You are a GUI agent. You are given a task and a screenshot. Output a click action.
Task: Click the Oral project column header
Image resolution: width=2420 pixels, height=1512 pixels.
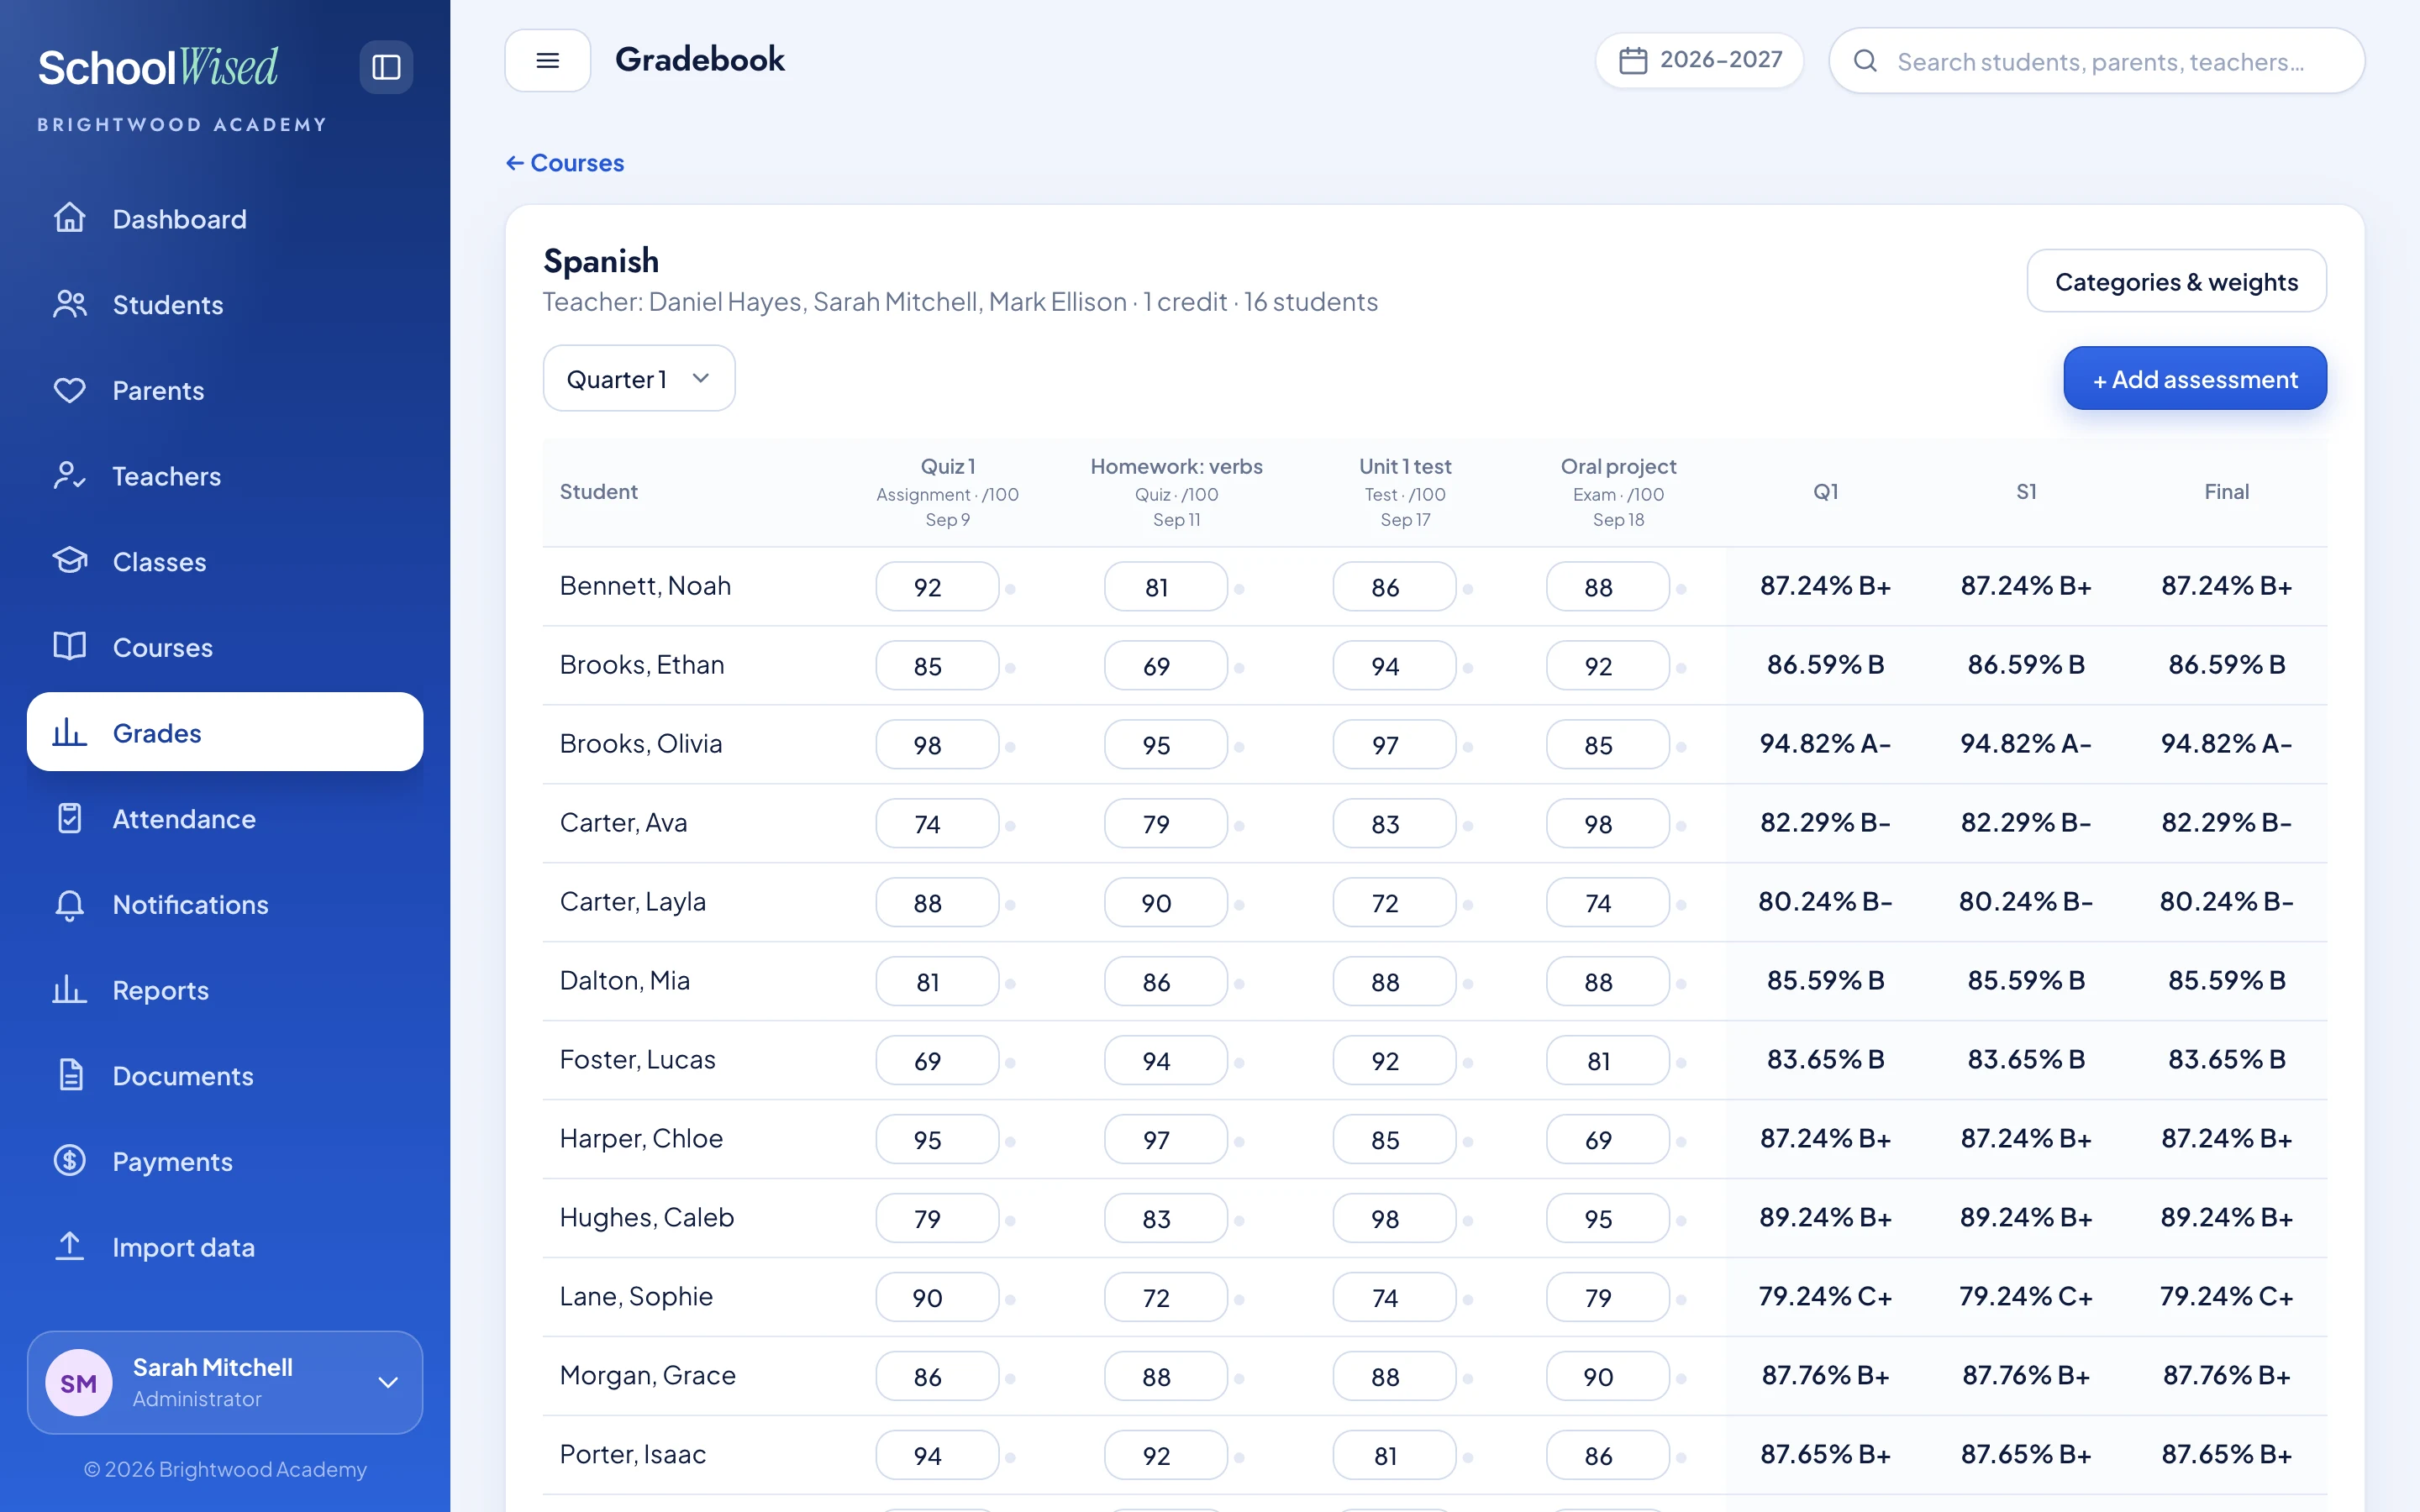[1618, 491]
